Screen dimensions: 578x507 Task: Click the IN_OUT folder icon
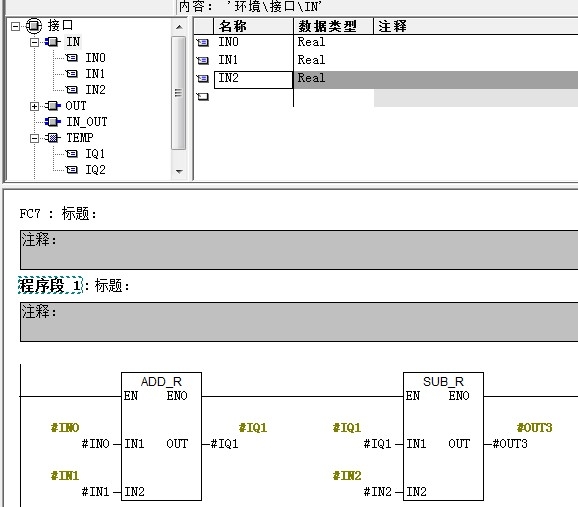click(x=53, y=122)
